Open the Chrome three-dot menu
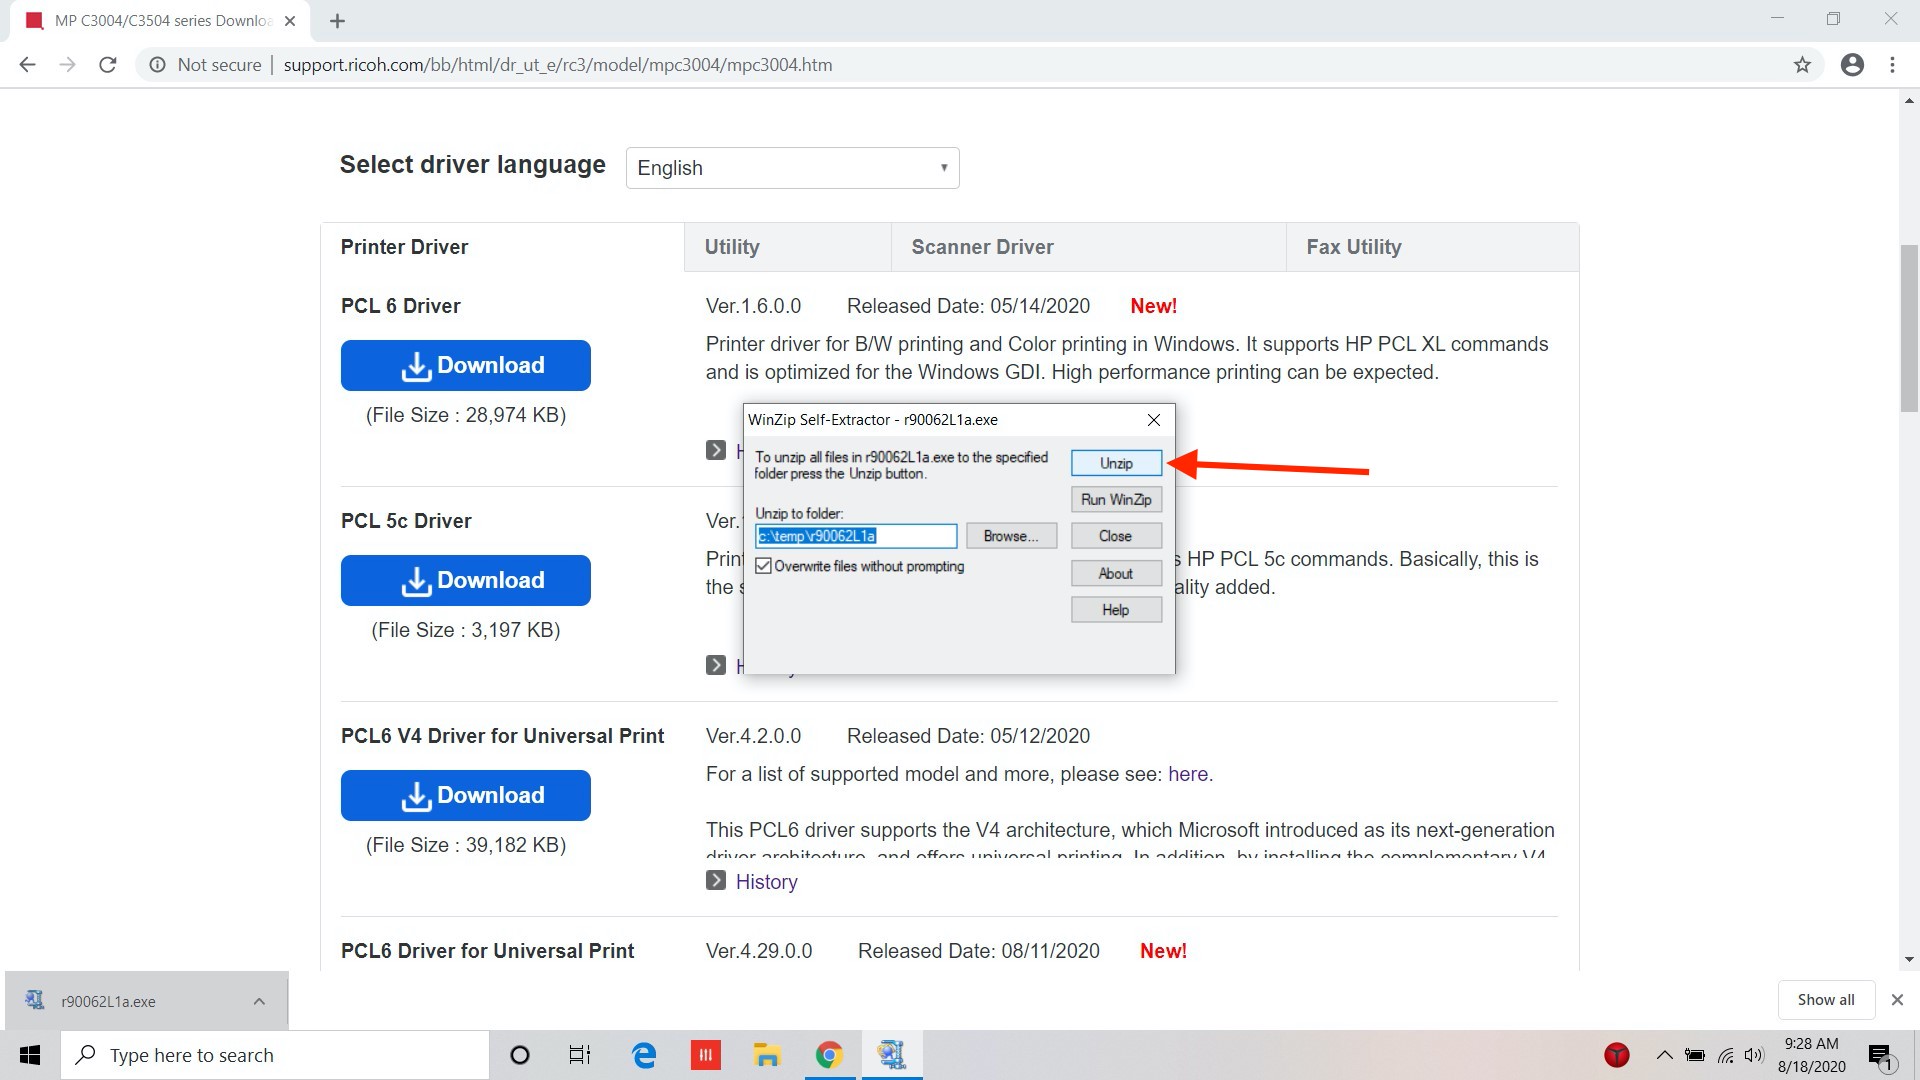1920x1080 pixels. point(1892,65)
